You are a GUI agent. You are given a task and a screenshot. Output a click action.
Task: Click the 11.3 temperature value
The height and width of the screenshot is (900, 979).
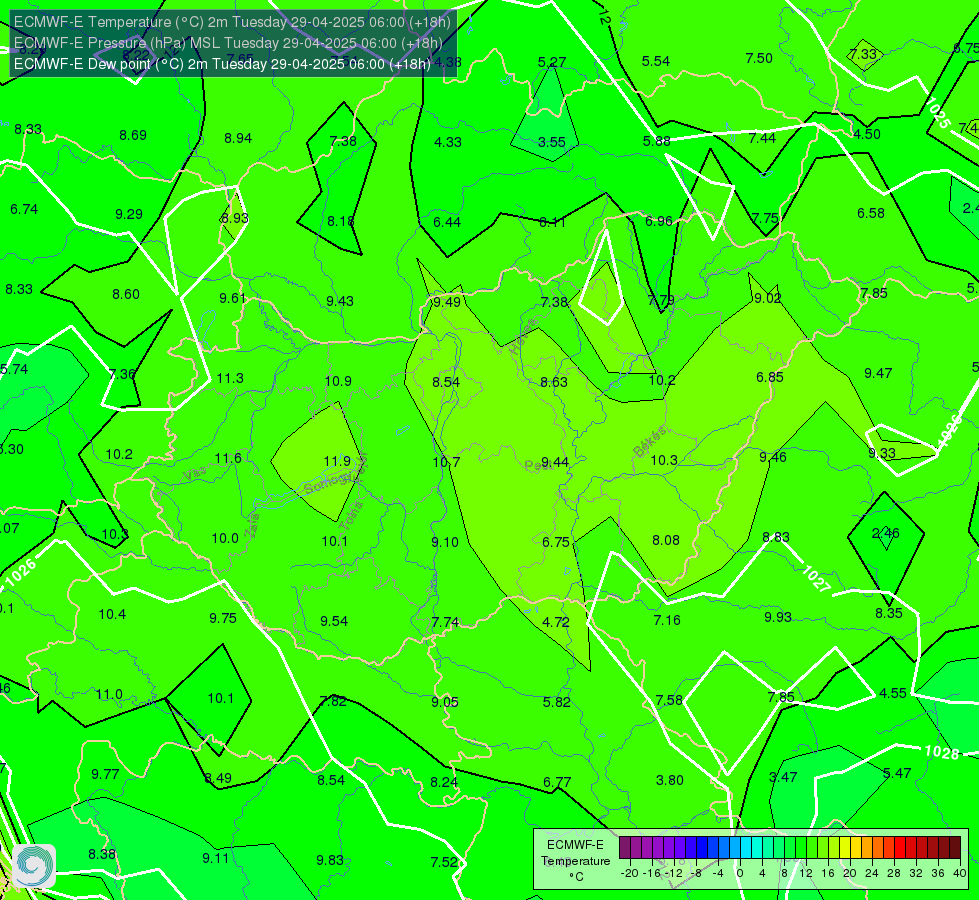tap(230, 378)
